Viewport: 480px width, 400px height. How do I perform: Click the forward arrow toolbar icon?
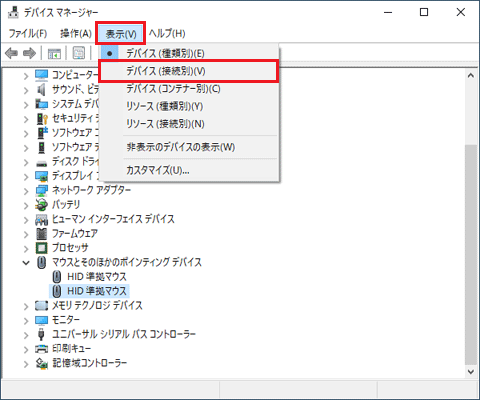tap(29, 53)
